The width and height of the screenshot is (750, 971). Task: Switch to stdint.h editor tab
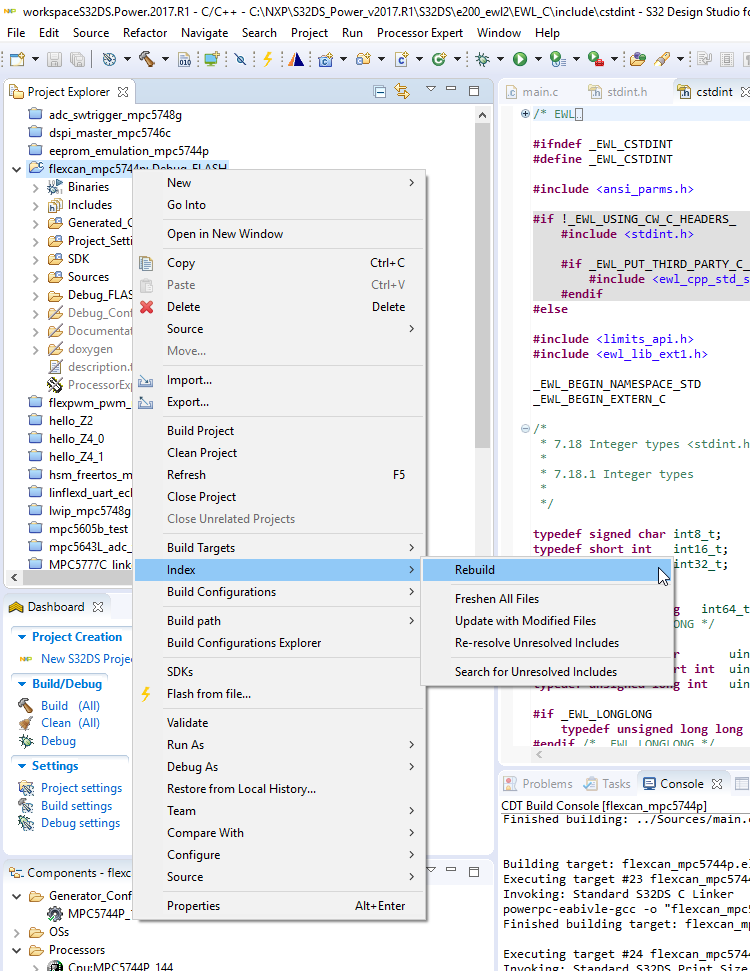(619, 92)
